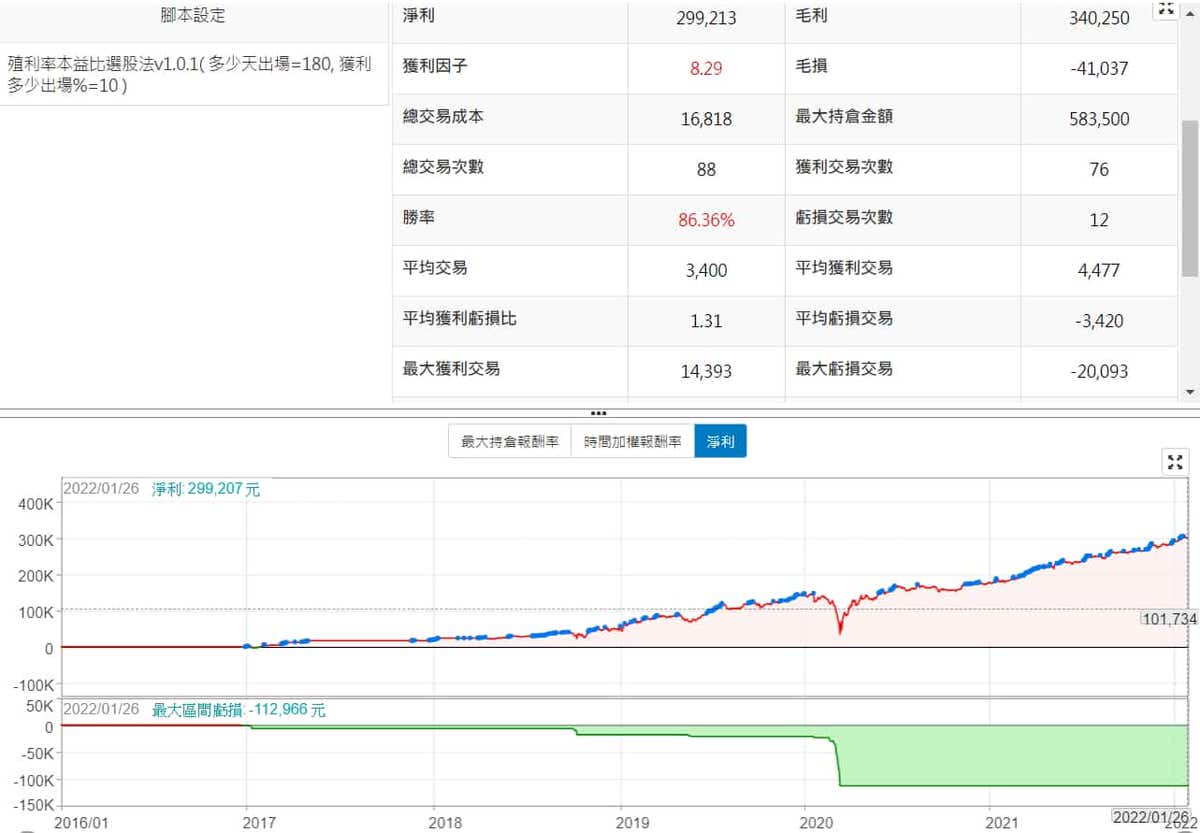Click the 獲利因子 value 8.29
This screenshot has height=833, width=1200.
click(x=706, y=69)
